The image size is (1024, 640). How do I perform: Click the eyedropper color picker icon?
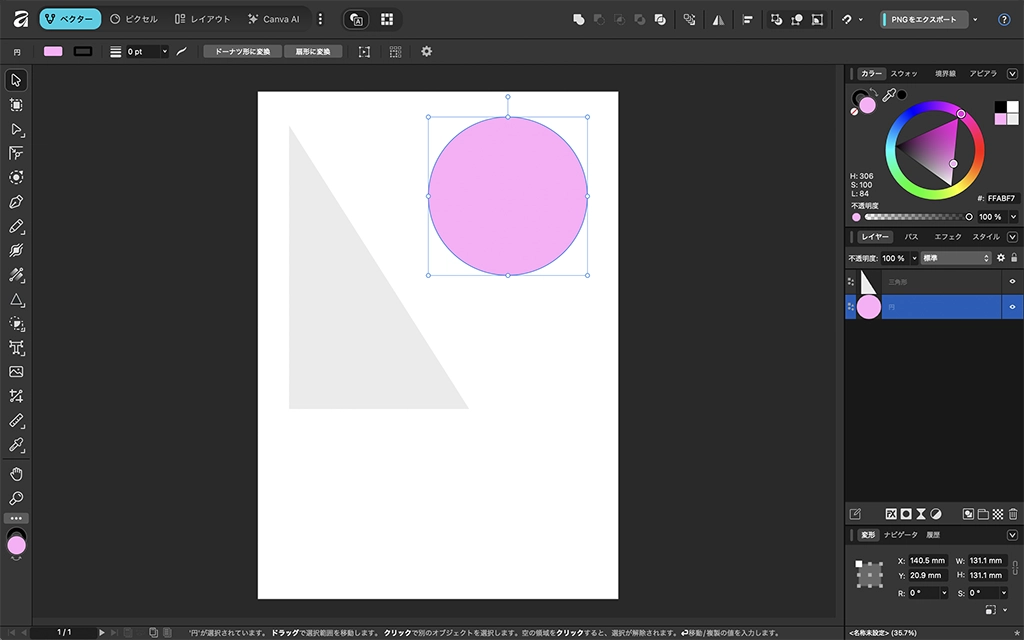[888, 95]
